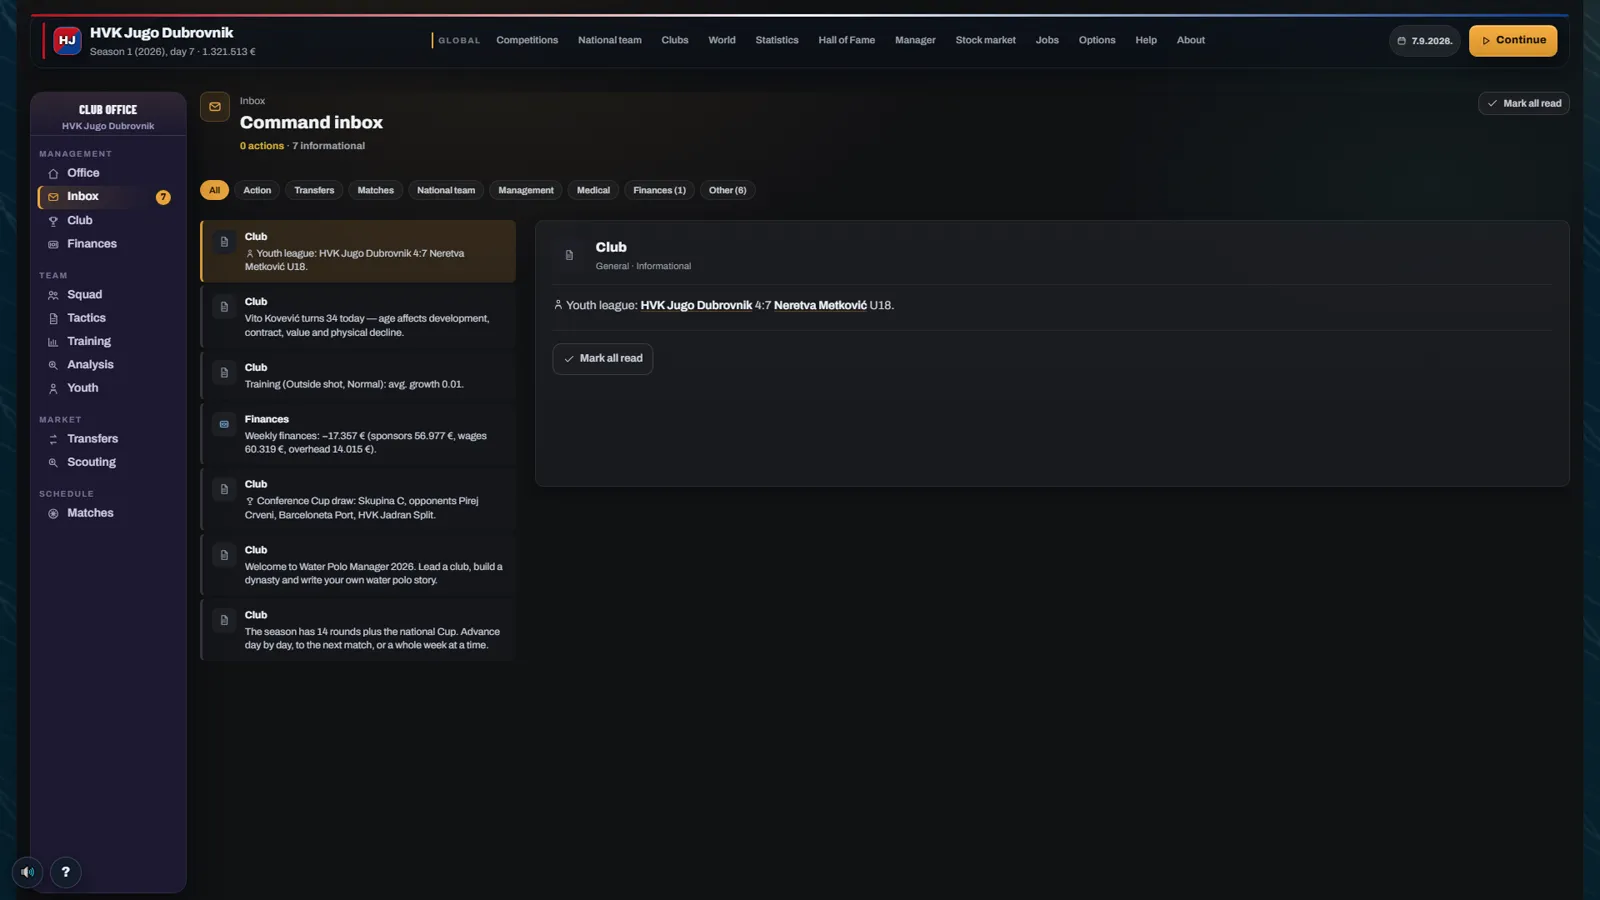Select the All inbox filter

[x=214, y=190]
